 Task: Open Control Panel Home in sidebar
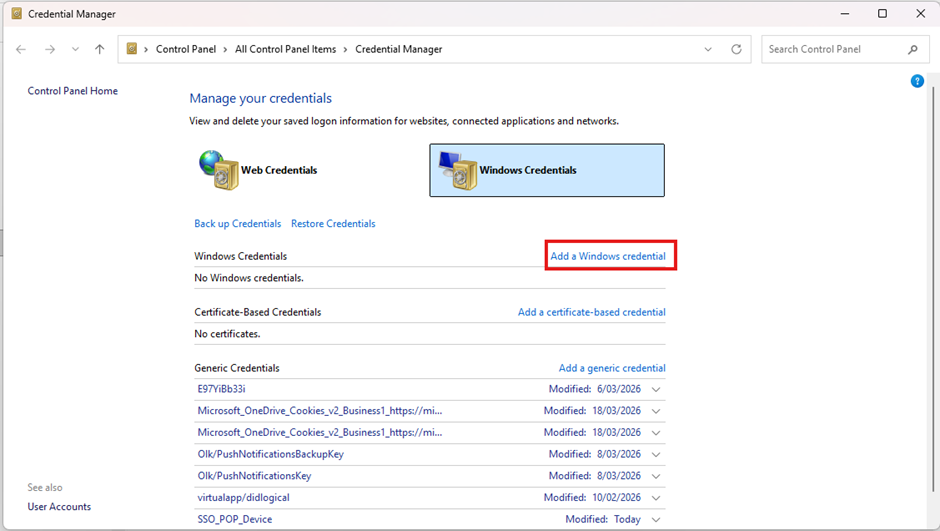73,91
